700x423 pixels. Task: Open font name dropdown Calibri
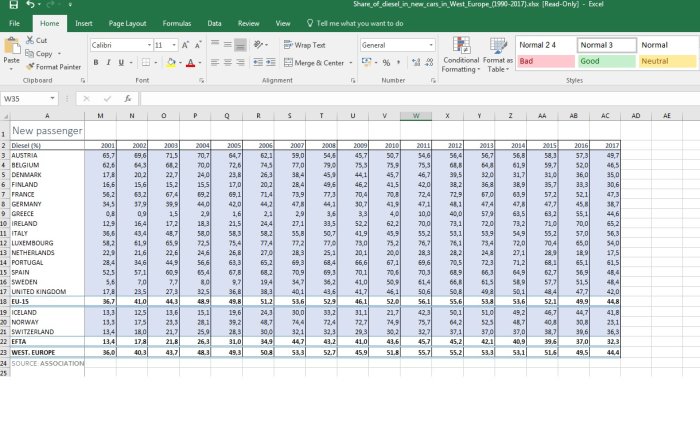[149, 45]
